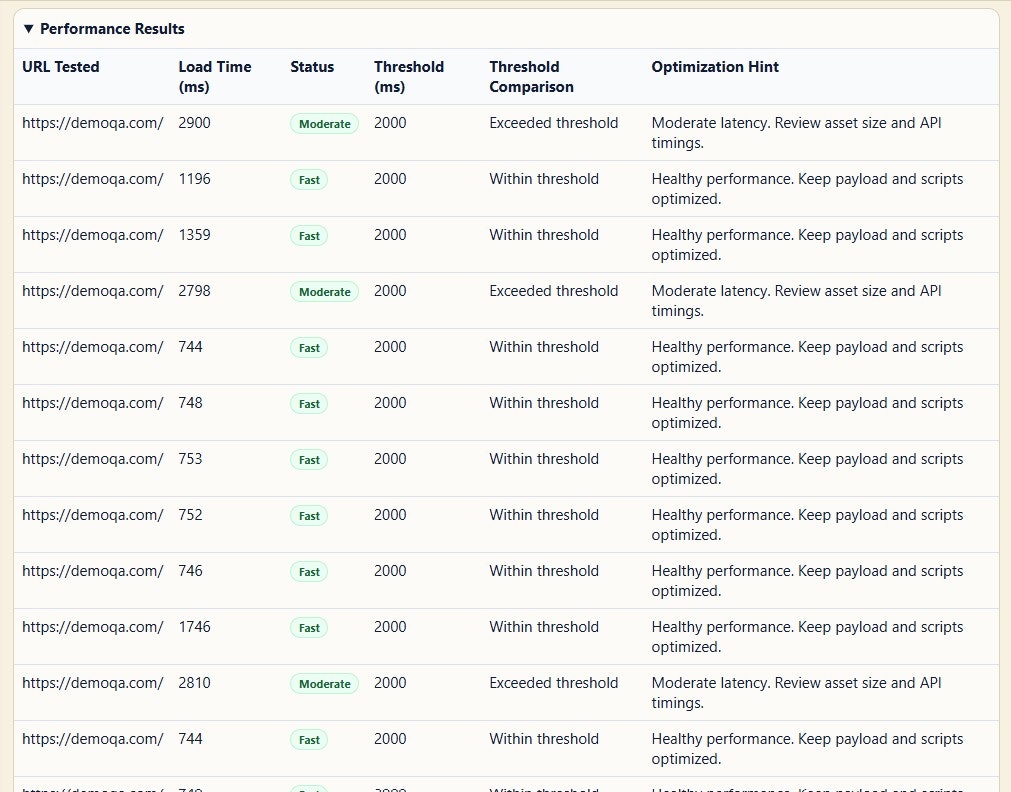Click the Moderate badge in the 2798 ms row

point(324,292)
